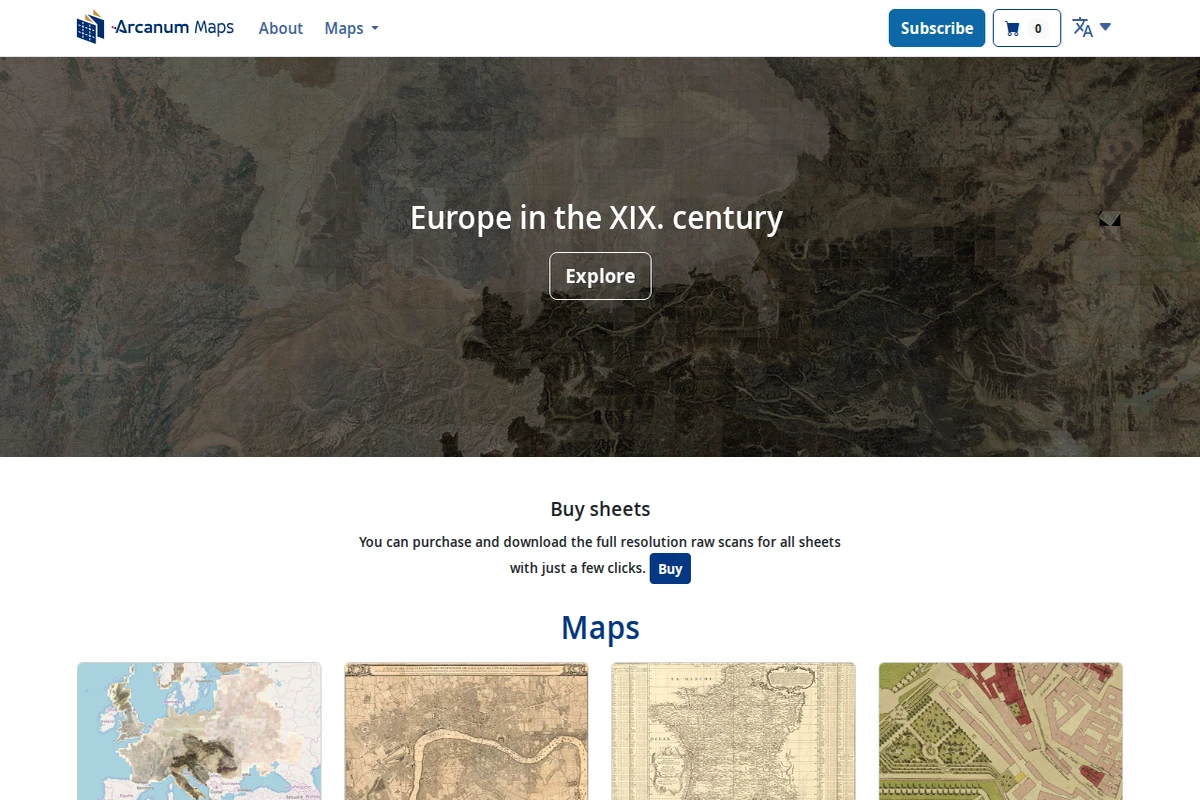Click the Buy button under Buy sheets
This screenshot has height=800, width=1200.
[x=670, y=568]
